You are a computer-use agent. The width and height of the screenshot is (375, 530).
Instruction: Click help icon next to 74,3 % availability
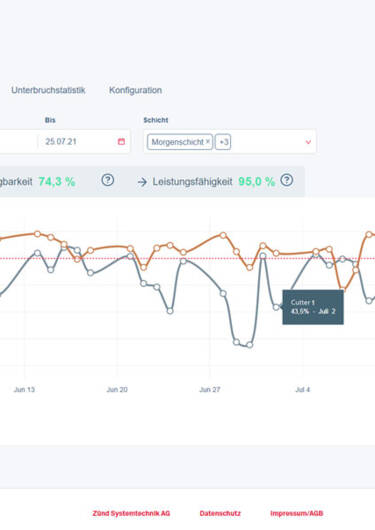coord(108,180)
